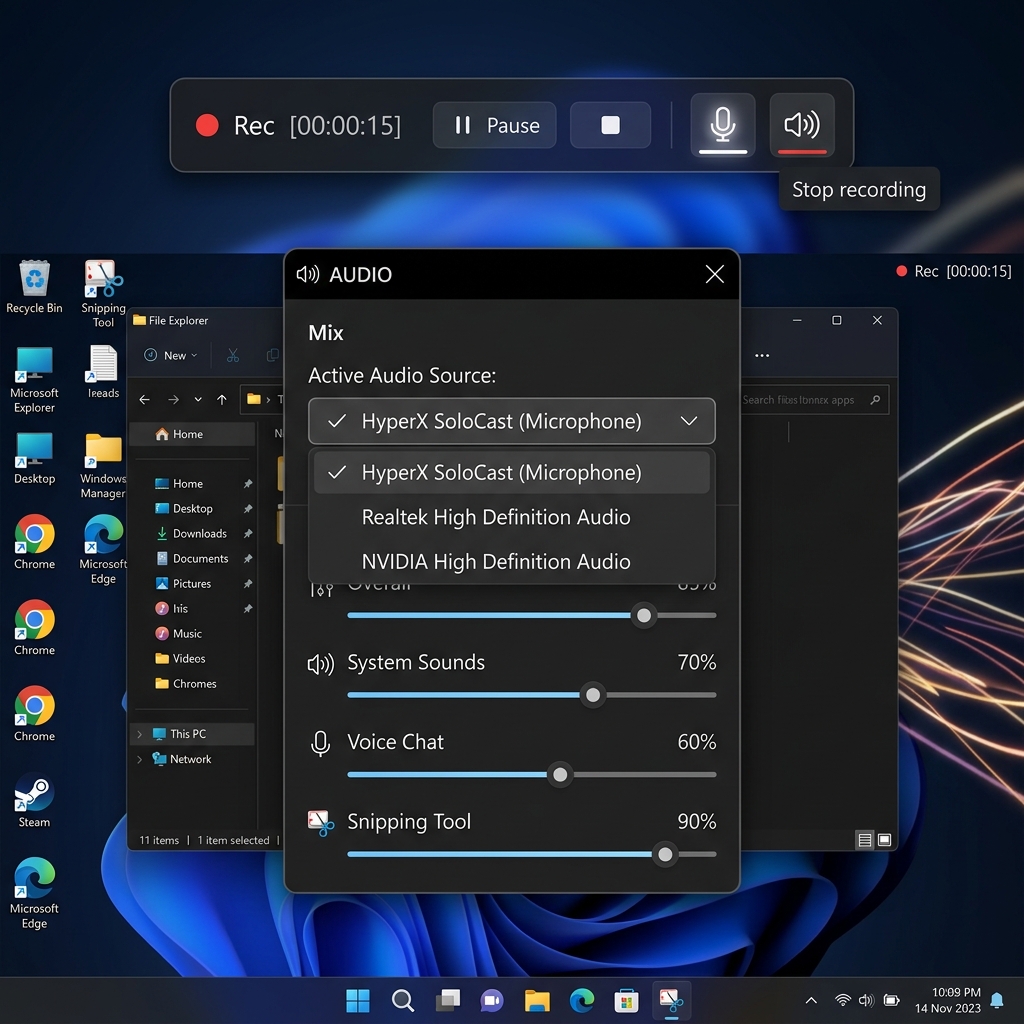Select the Microsoft Edge icon above the taskbar
The width and height of the screenshot is (1024, 1024).
34,892
